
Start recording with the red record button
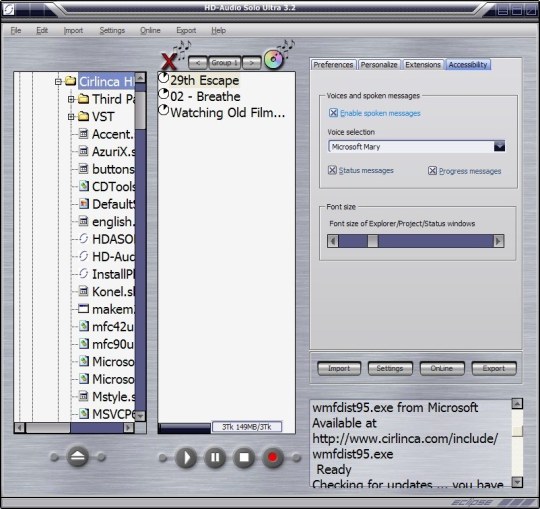pyautogui.click(x=273, y=457)
